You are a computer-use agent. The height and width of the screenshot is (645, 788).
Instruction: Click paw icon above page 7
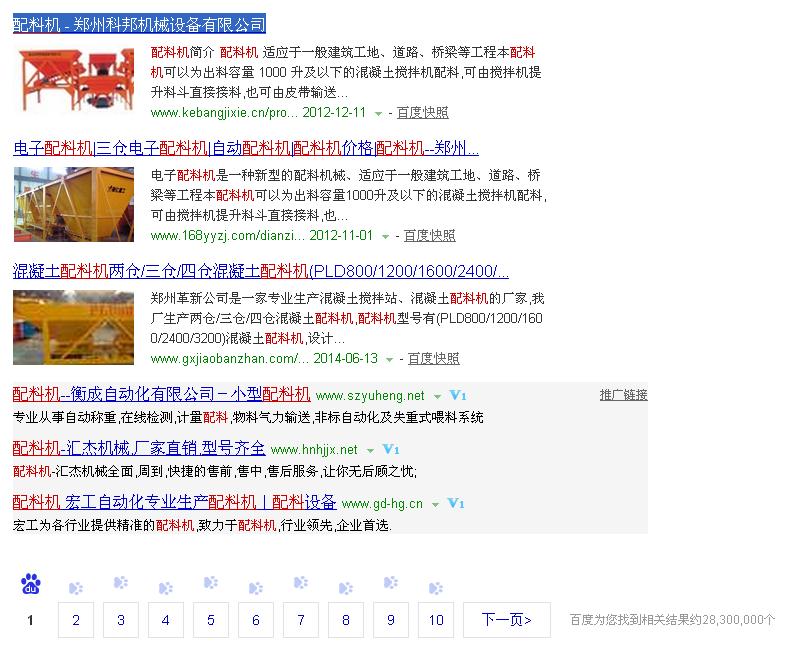pyautogui.click(x=301, y=582)
